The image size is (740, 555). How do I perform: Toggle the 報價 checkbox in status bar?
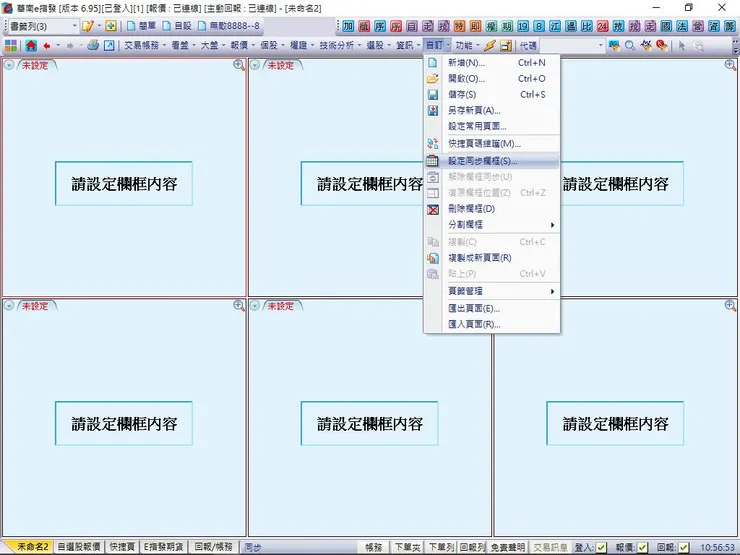(642, 547)
